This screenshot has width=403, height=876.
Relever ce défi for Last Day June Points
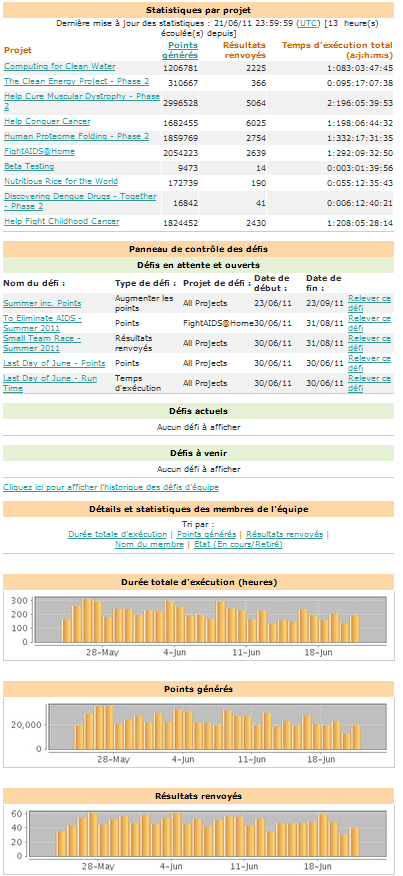pyautogui.click(x=369, y=363)
